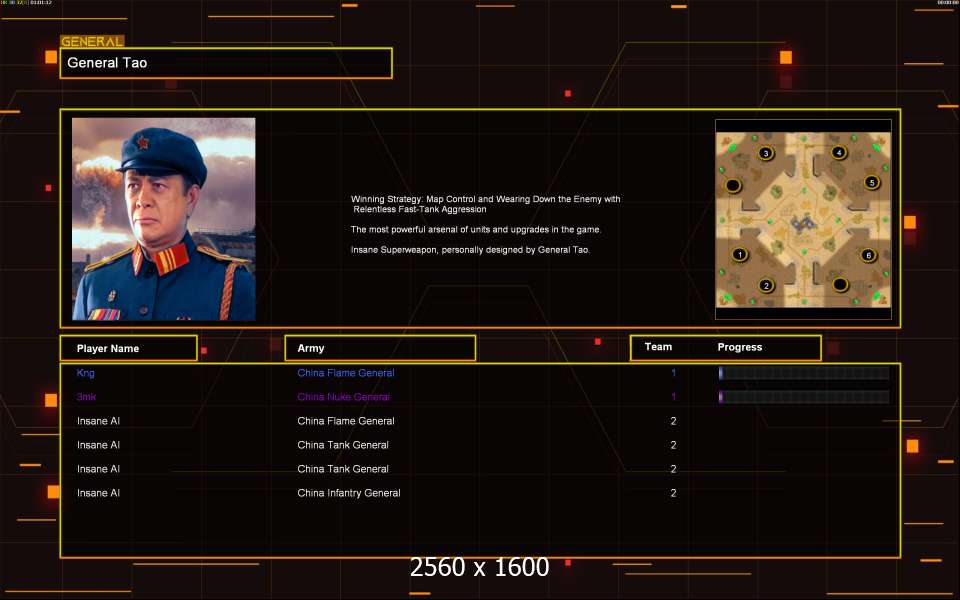Viewport: 960px width, 600px height.
Task: Select player name Kng
Action: [x=86, y=373]
